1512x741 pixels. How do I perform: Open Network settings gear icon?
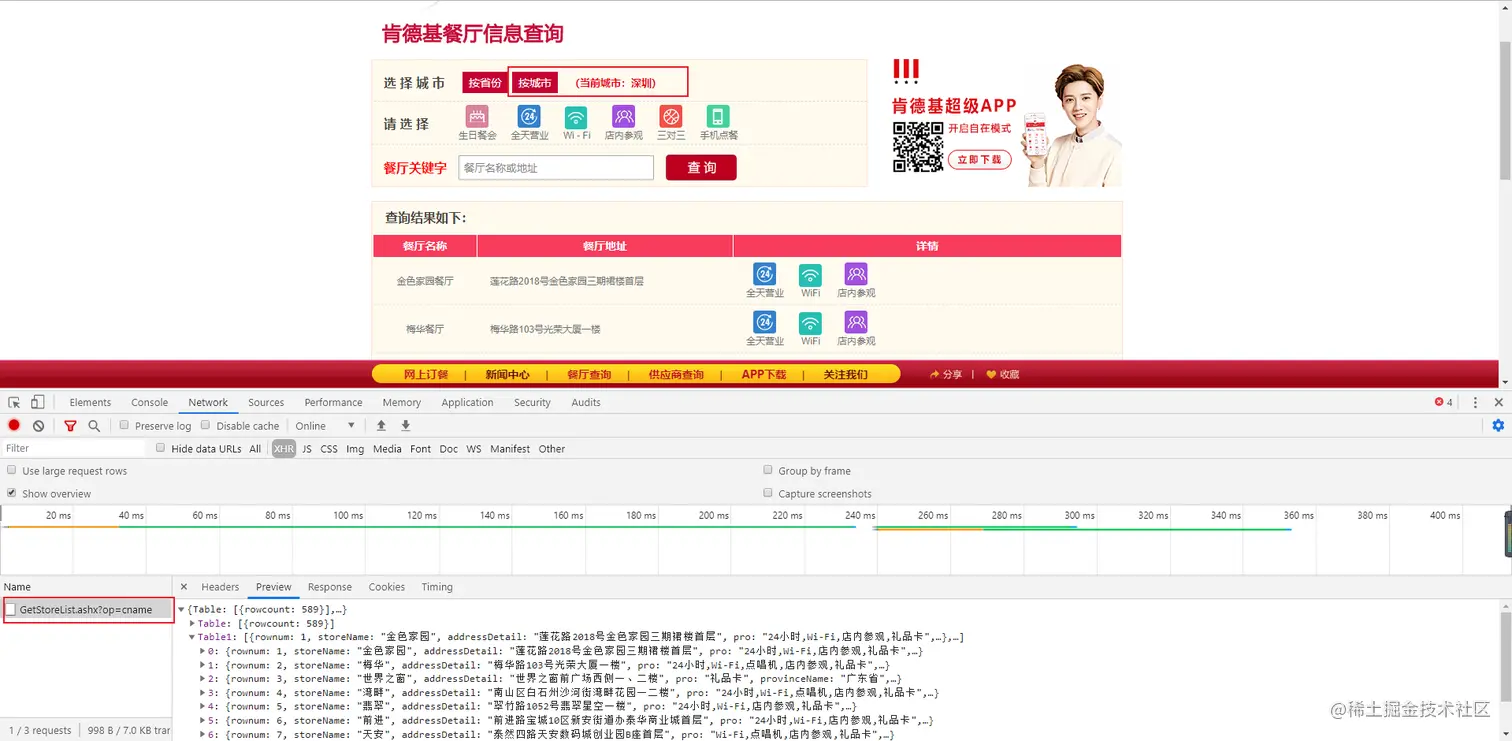click(x=1498, y=425)
